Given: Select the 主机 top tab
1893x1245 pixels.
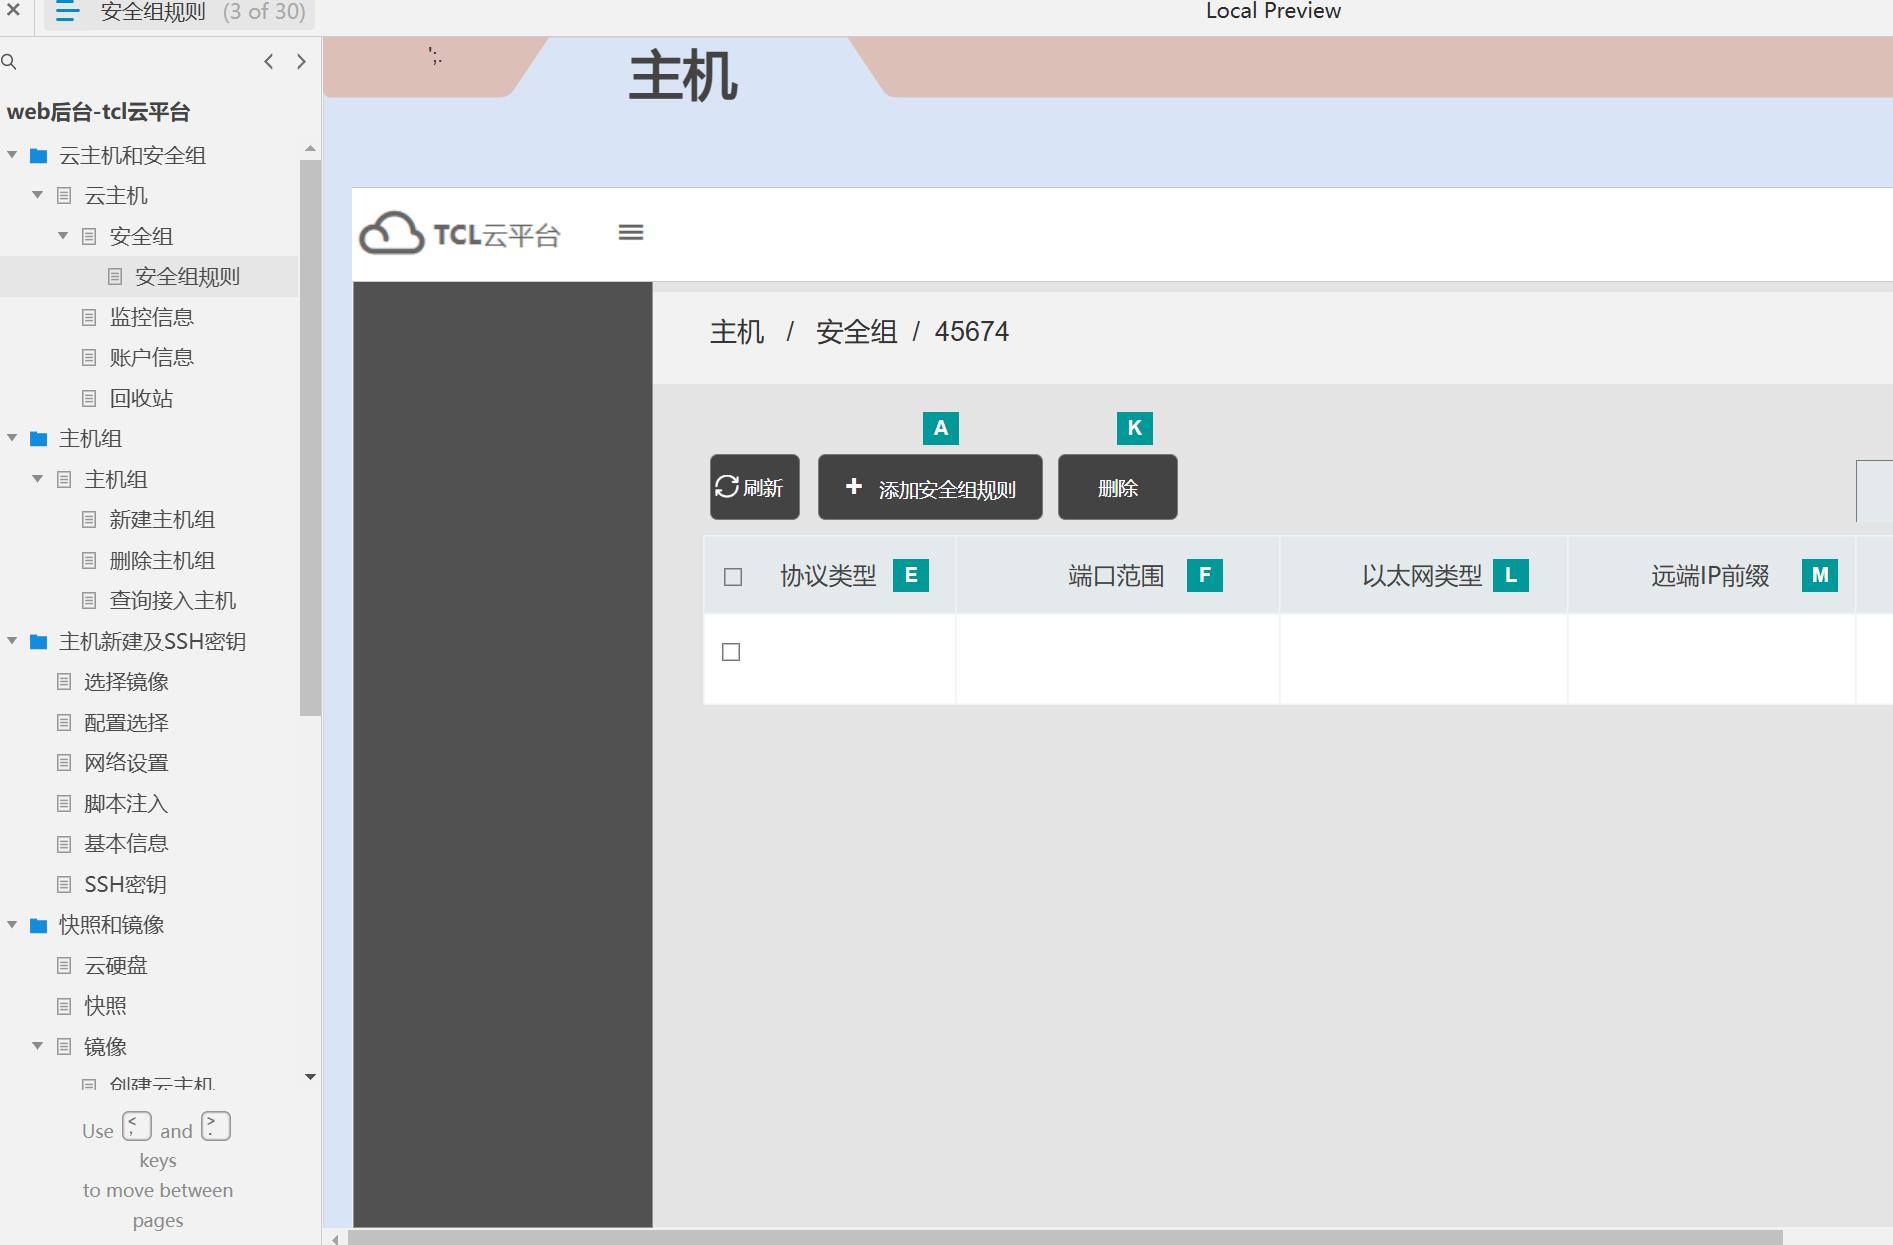Looking at the screenshot, I should tap(683, 77).
